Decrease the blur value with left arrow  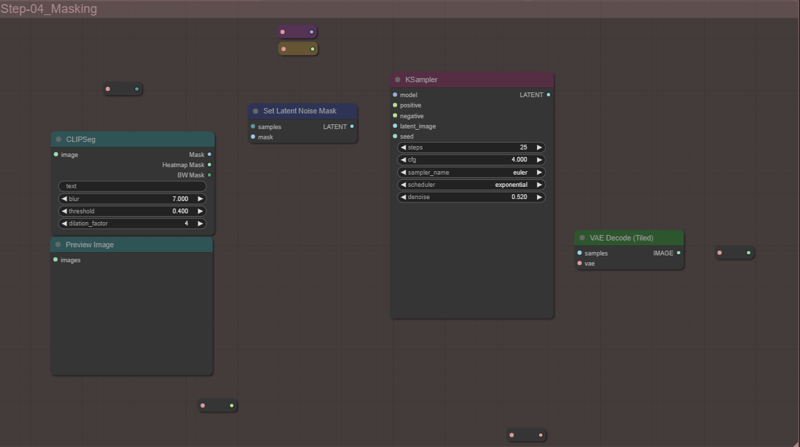(64, 198)
